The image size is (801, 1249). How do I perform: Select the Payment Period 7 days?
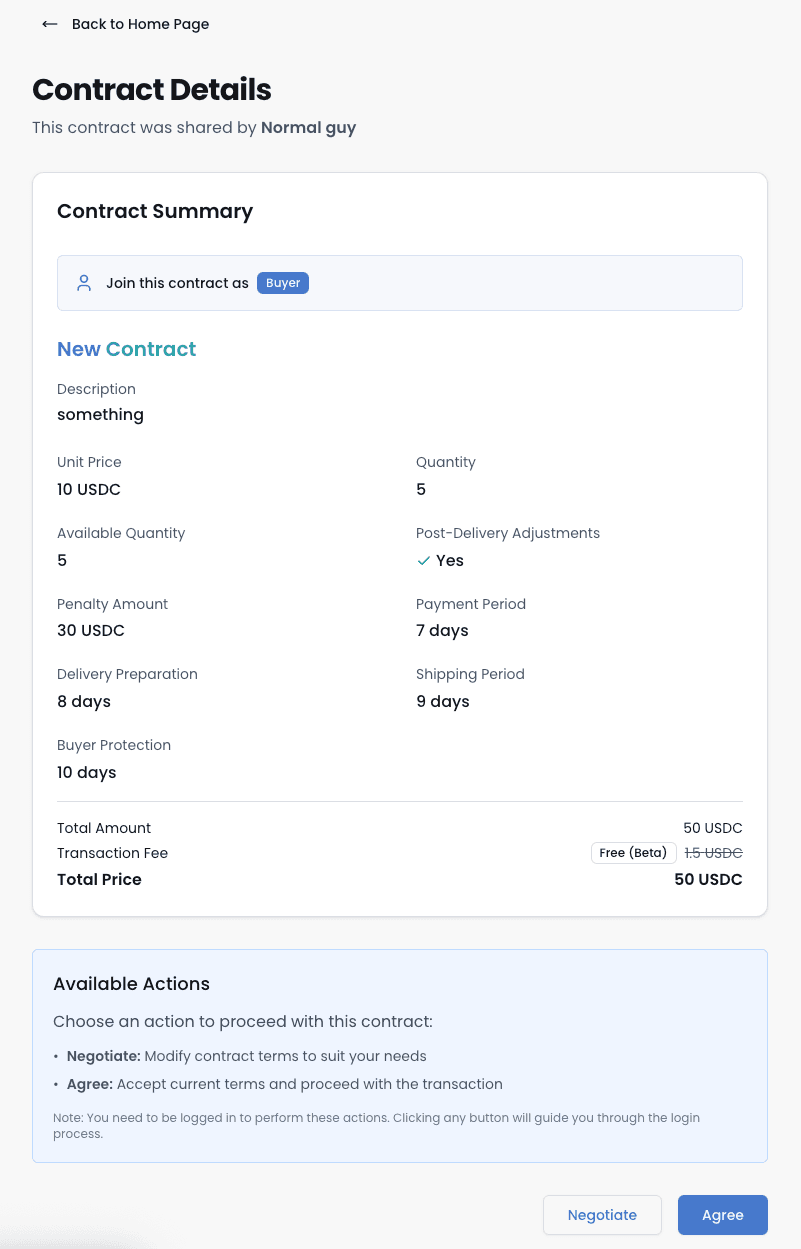442,630
